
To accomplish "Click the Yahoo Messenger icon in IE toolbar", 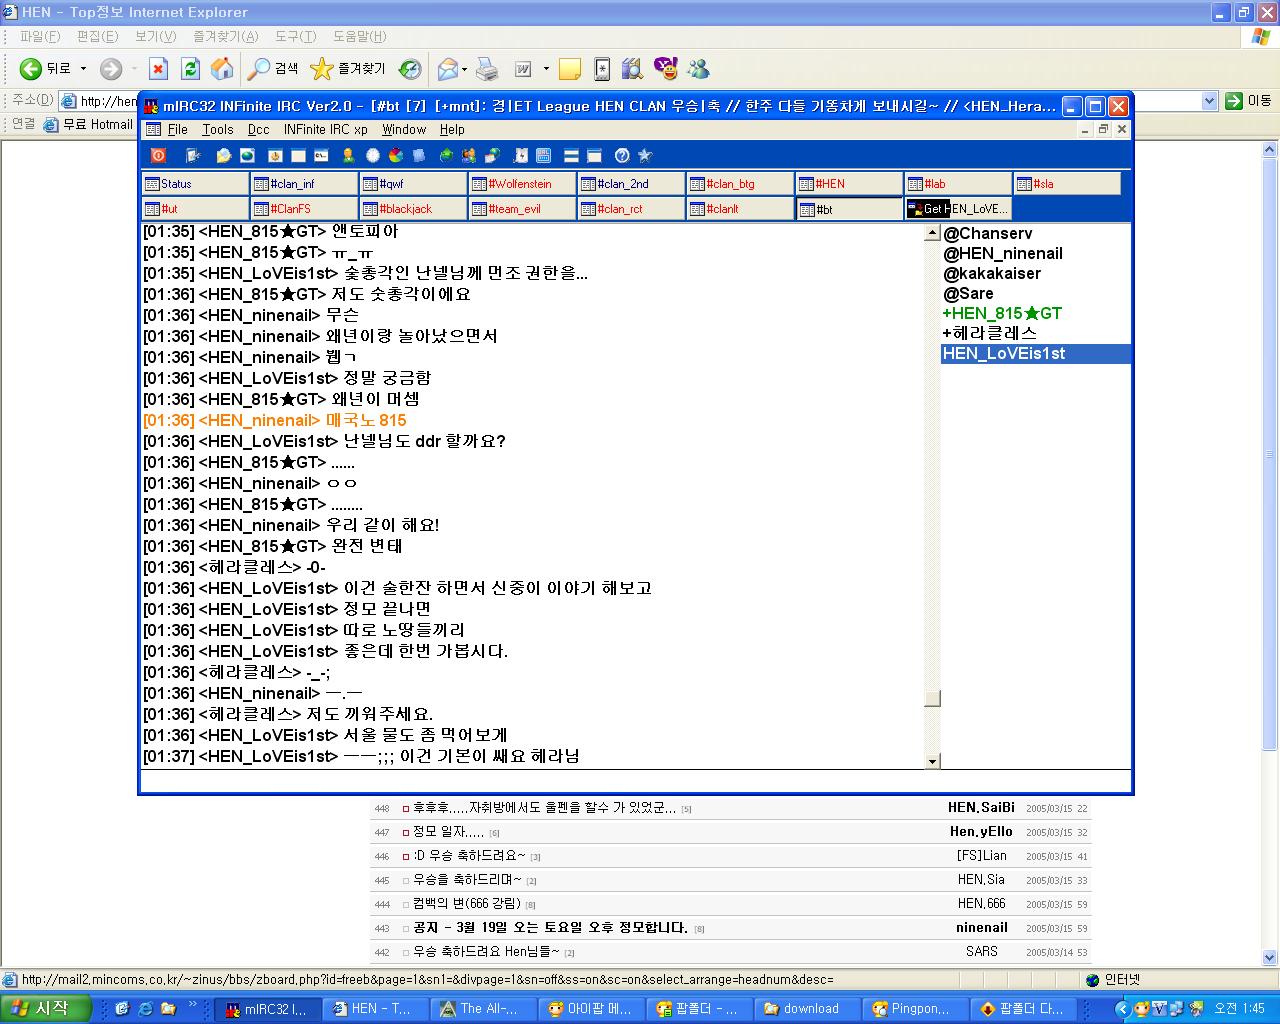I will click(665, 68).
